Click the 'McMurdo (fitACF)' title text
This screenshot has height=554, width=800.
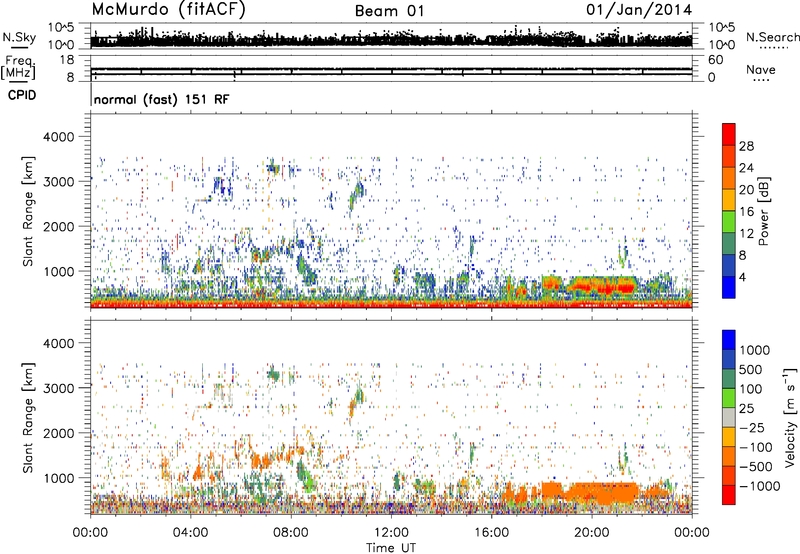[168, 10]
